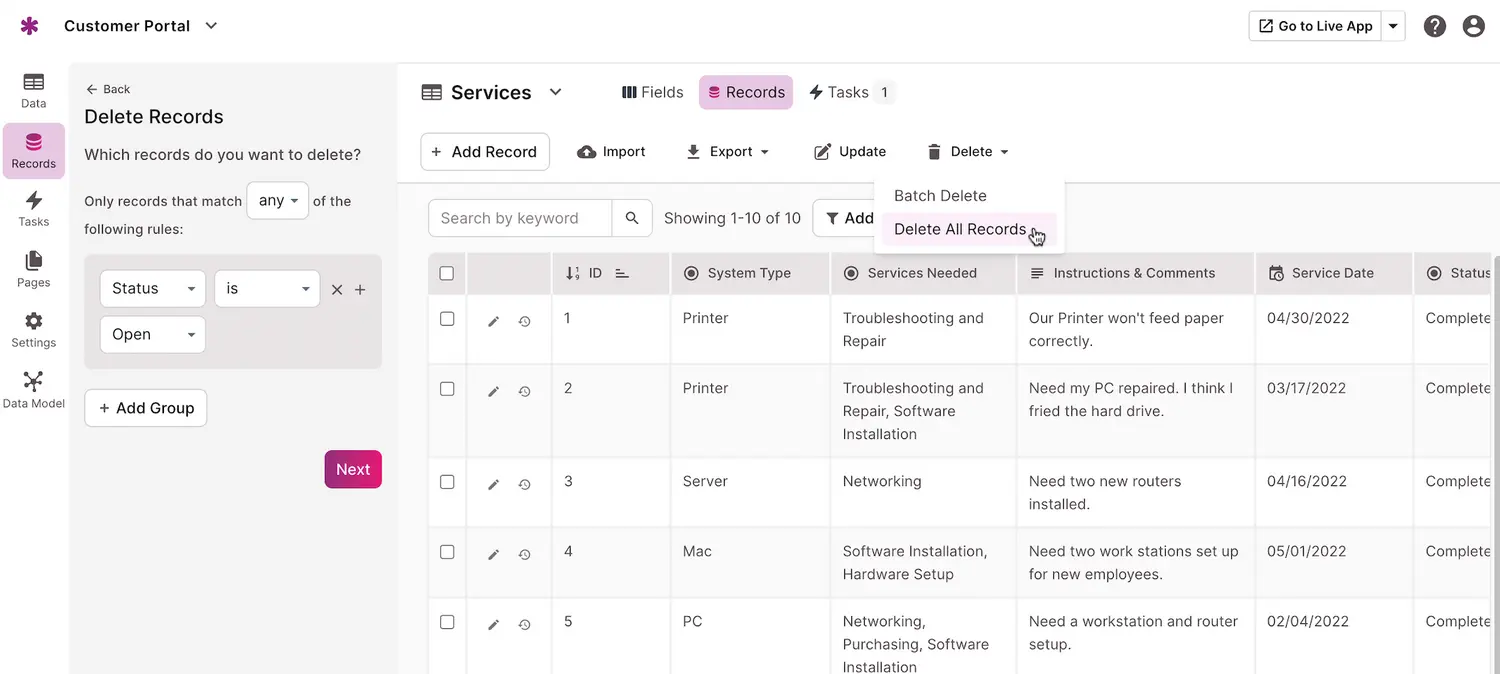This screenshot has height=674, width=1500.
Task: Select all records with header checkbox
Action: 447,273
